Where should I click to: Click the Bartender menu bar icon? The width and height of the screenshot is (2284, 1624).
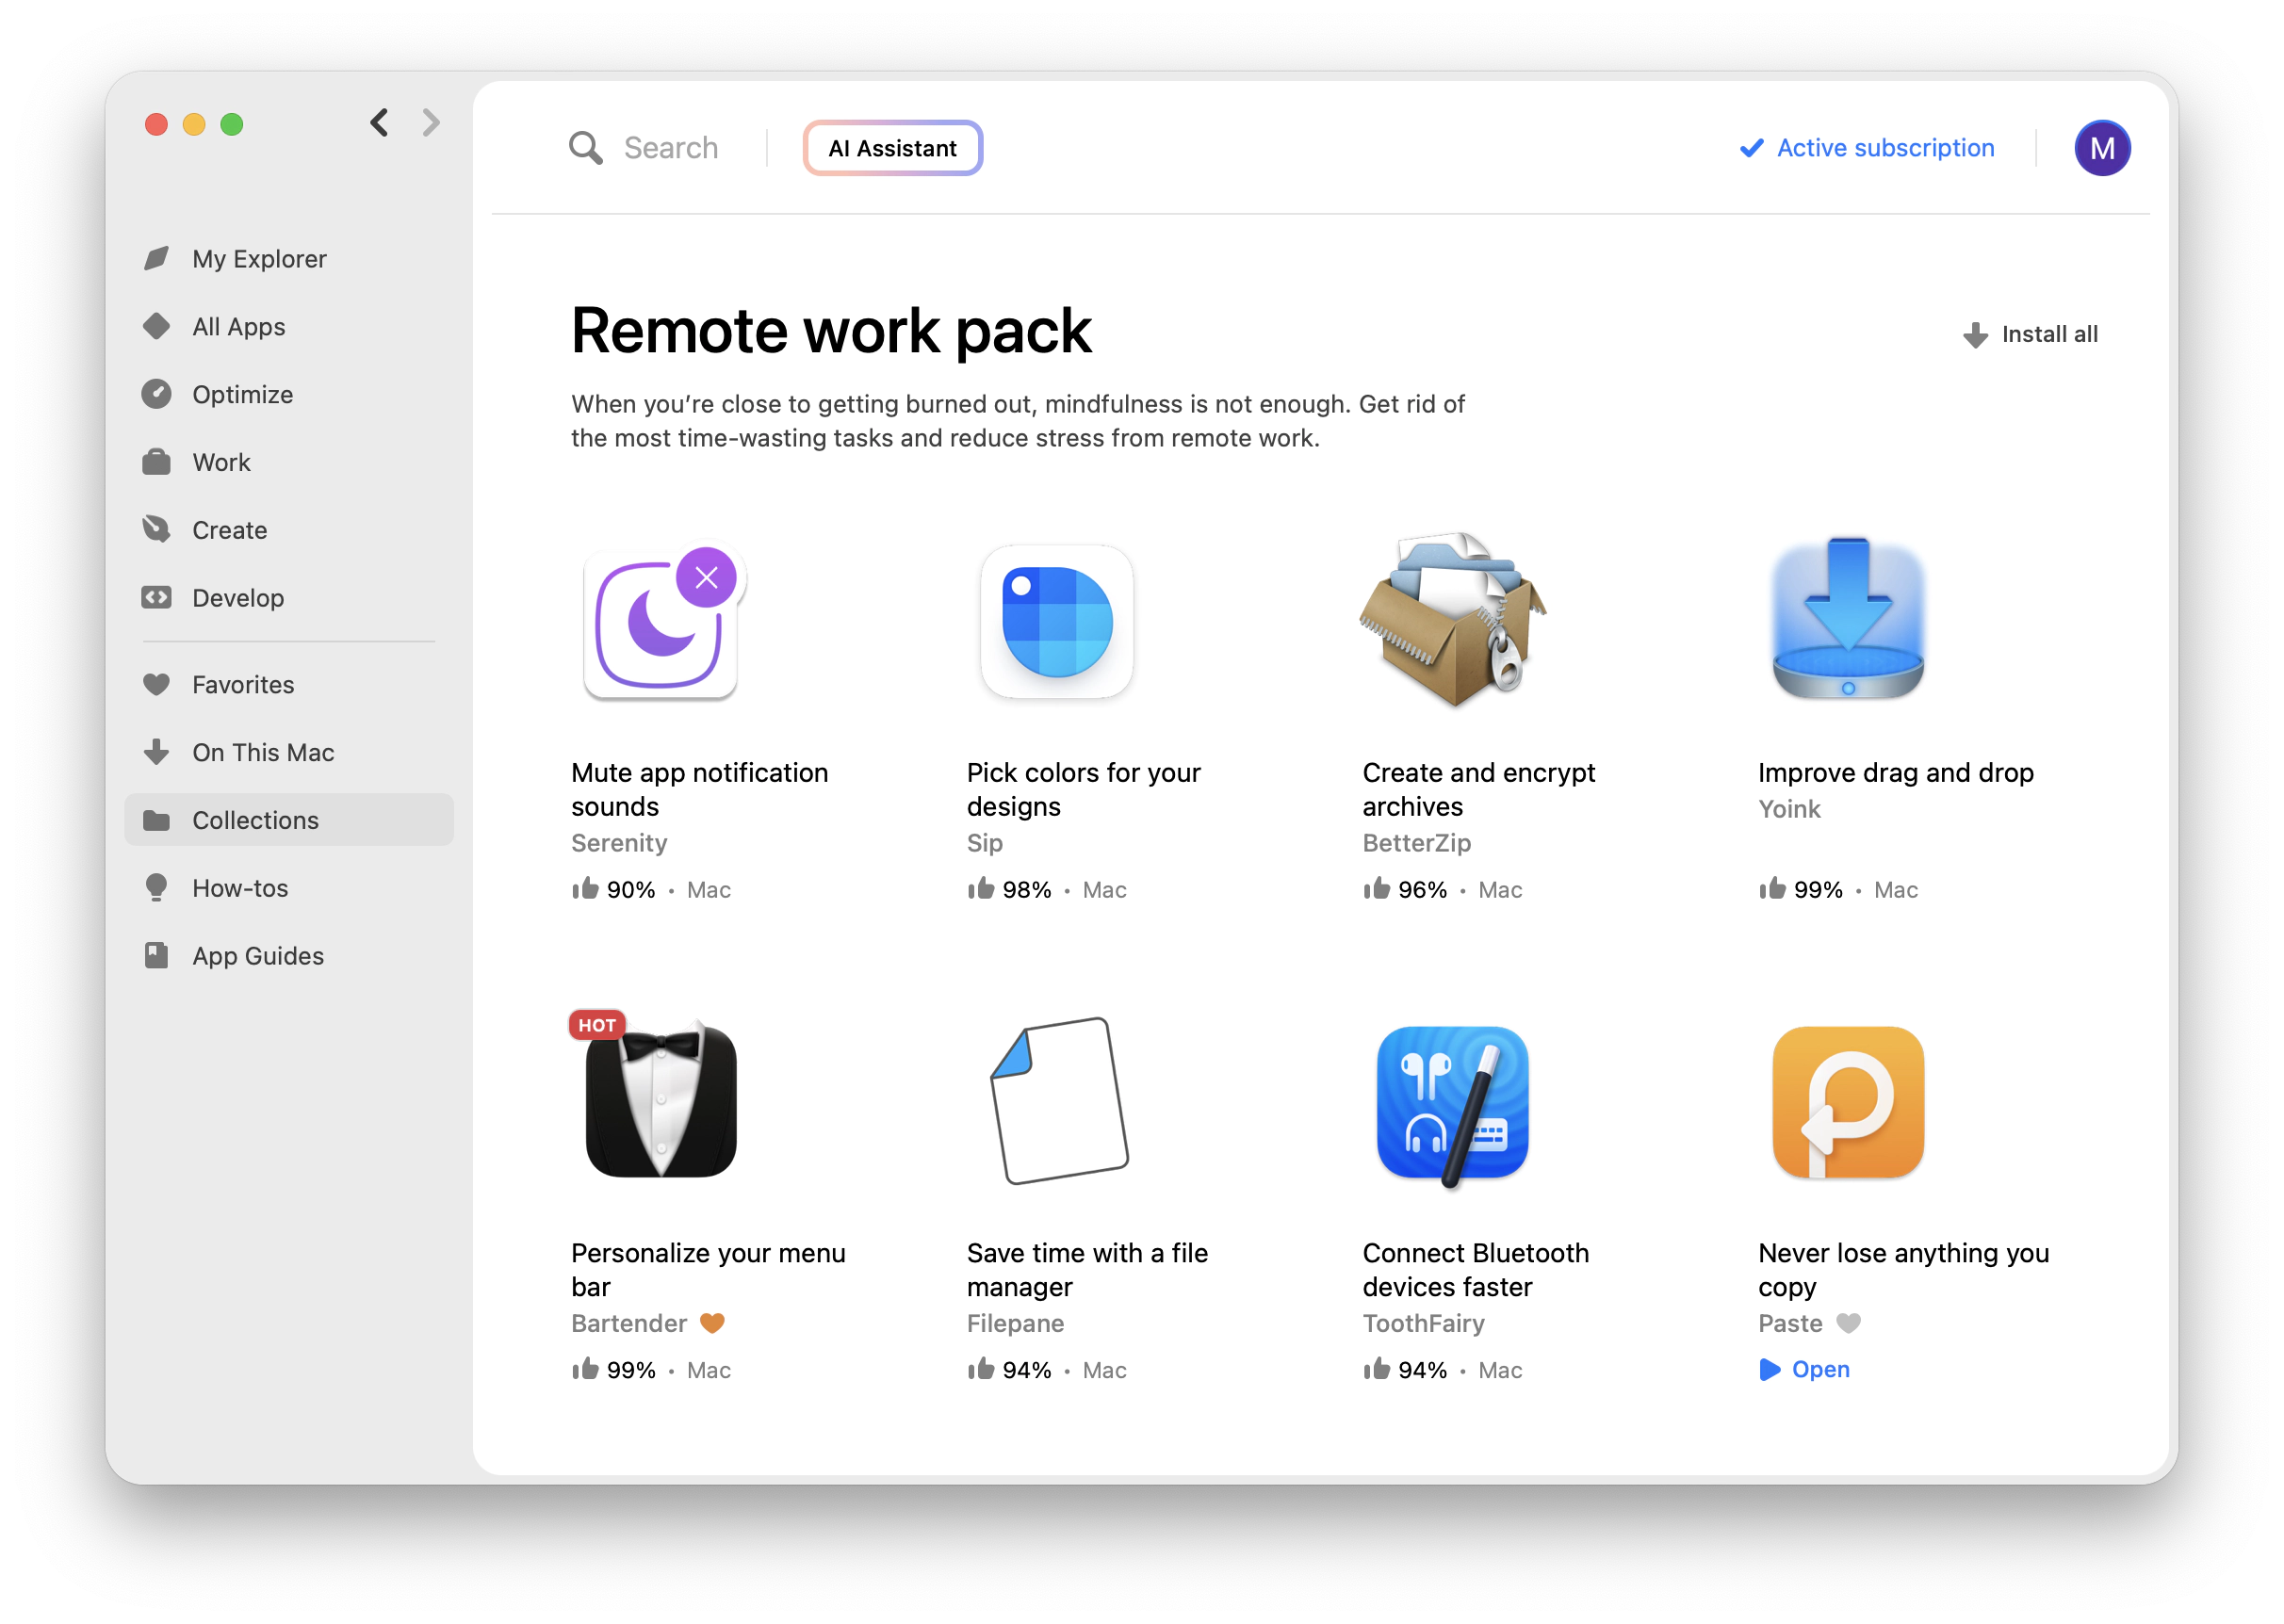tap(661, 1096)
